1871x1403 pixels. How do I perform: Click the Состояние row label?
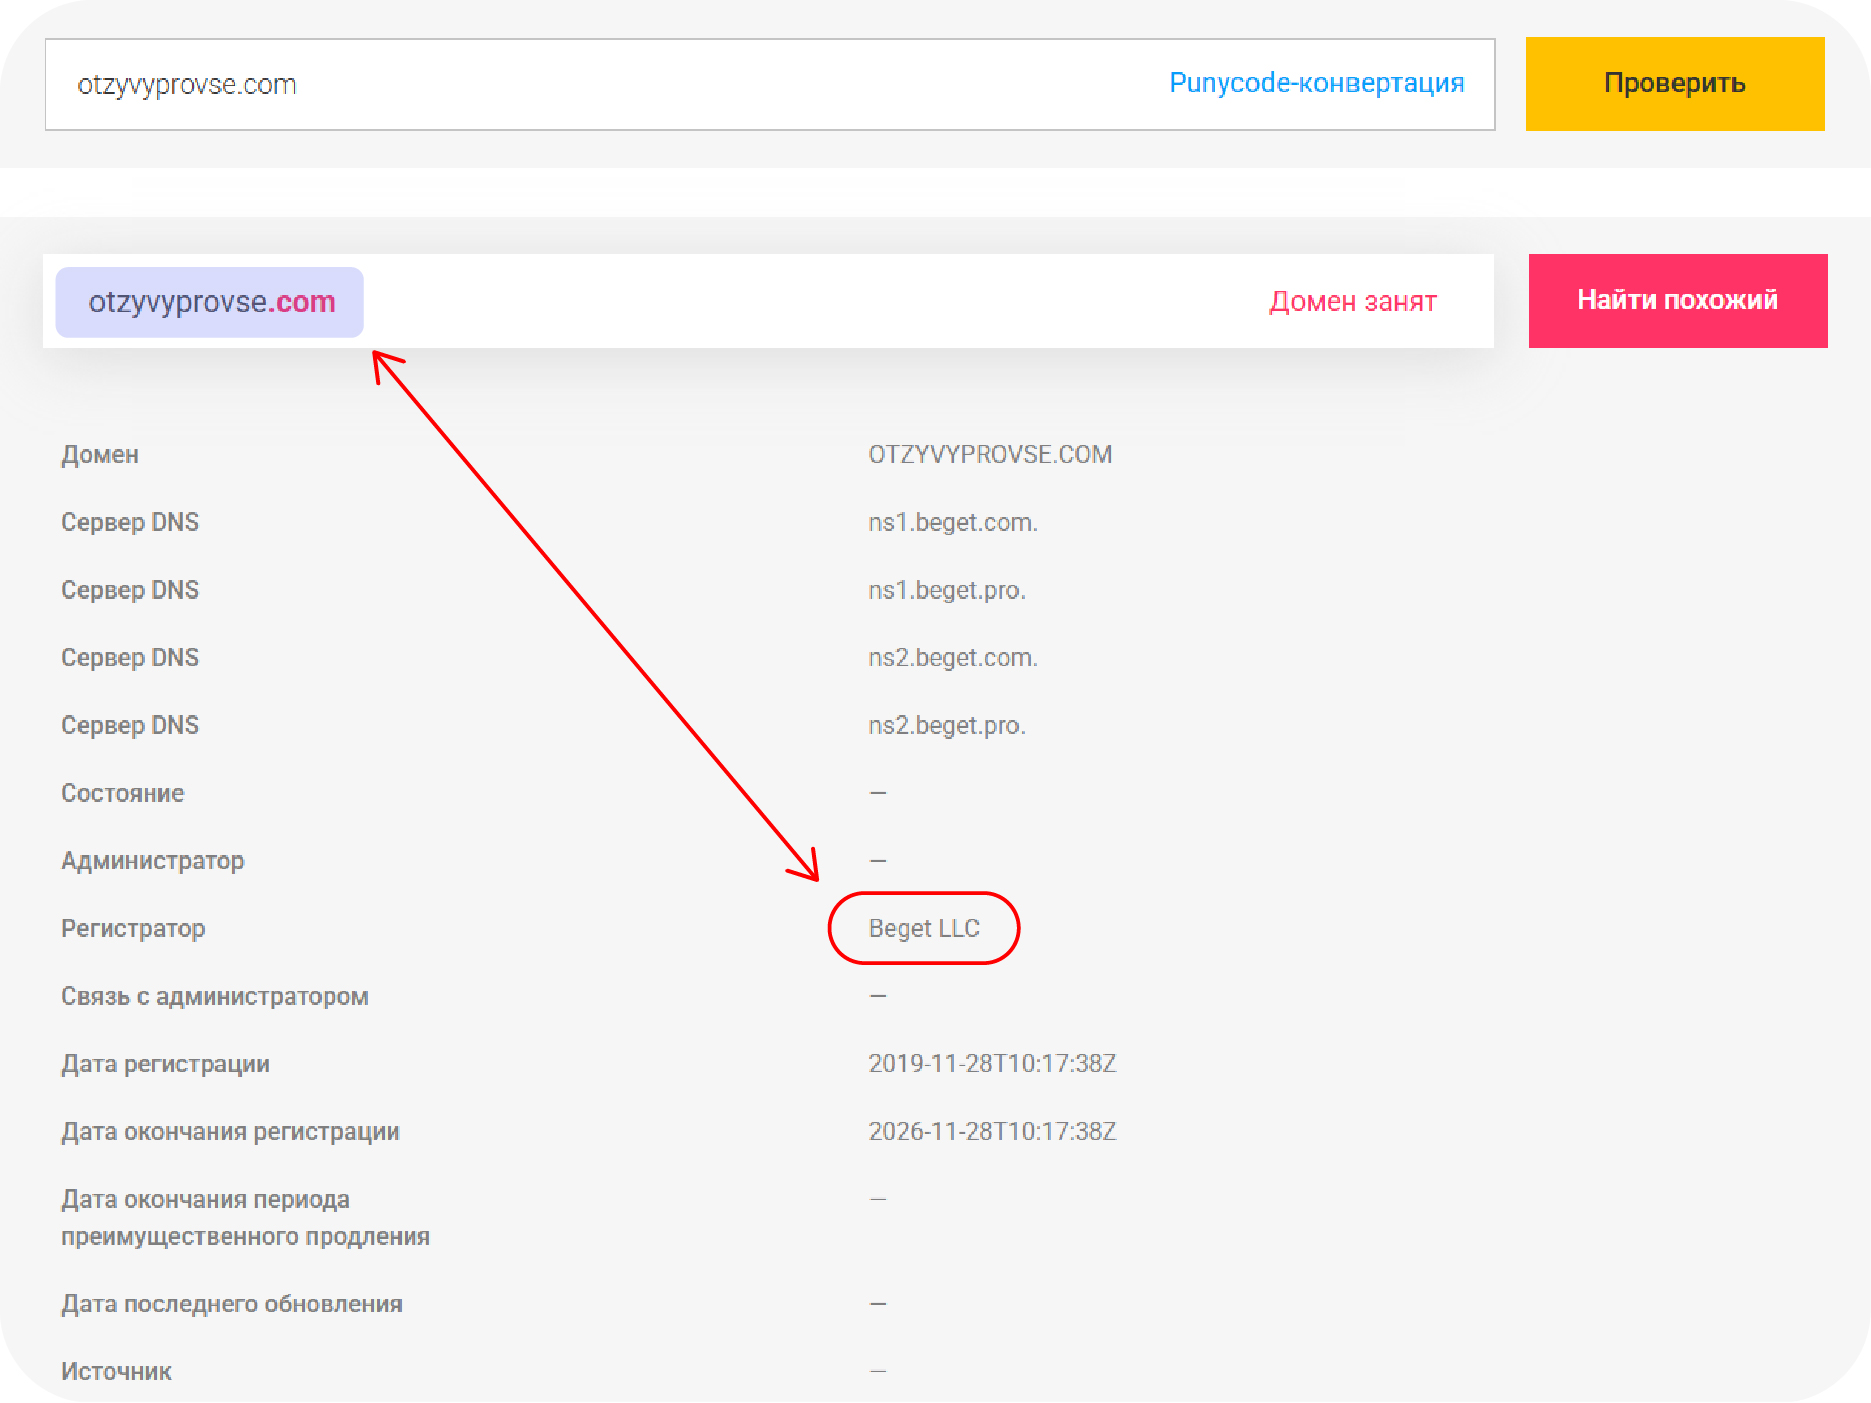coord(122,793)
